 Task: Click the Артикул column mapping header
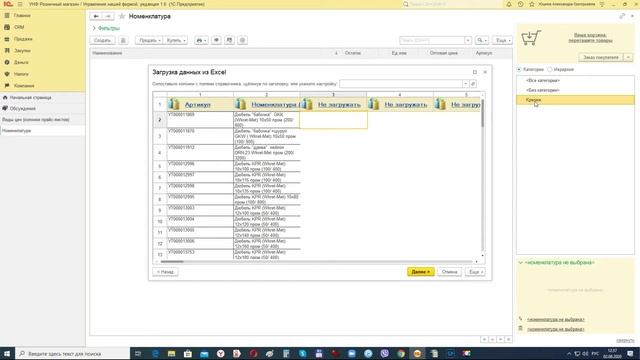coord(198,105)
